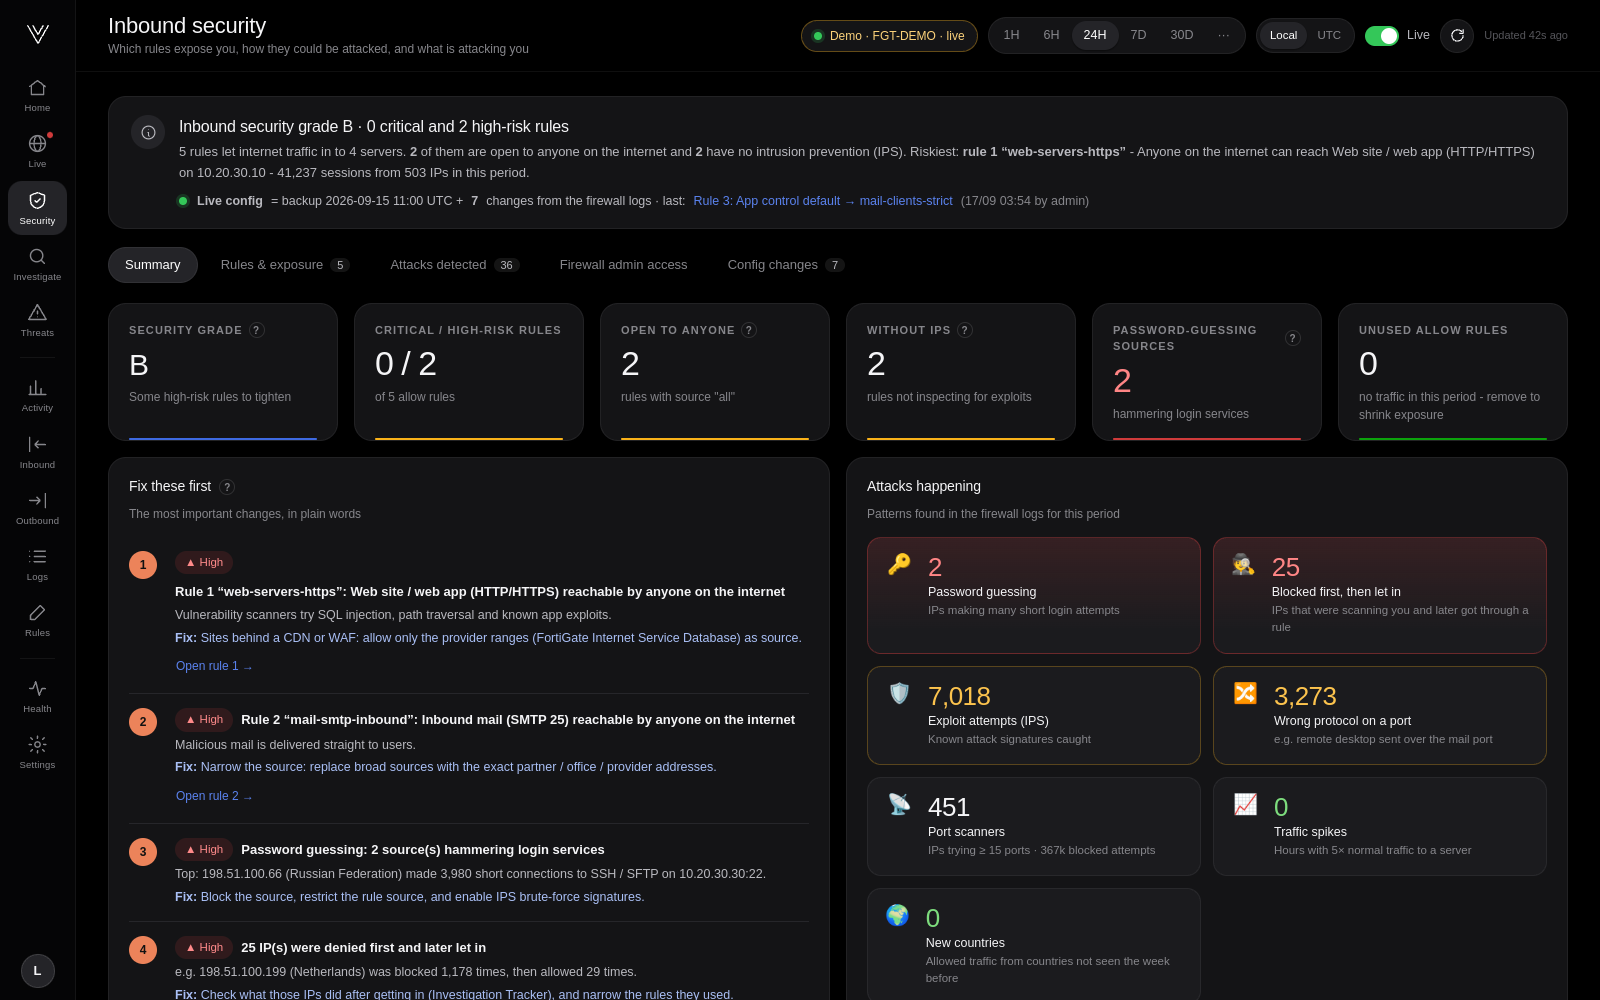Switch to Rules & exposure tab
The width and height of the screenshot is (1600, 1000).
tap(284, 265)
